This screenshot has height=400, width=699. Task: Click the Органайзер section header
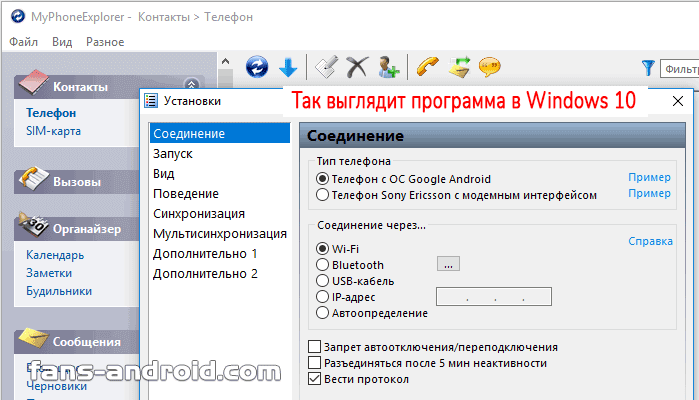(77, 229)
